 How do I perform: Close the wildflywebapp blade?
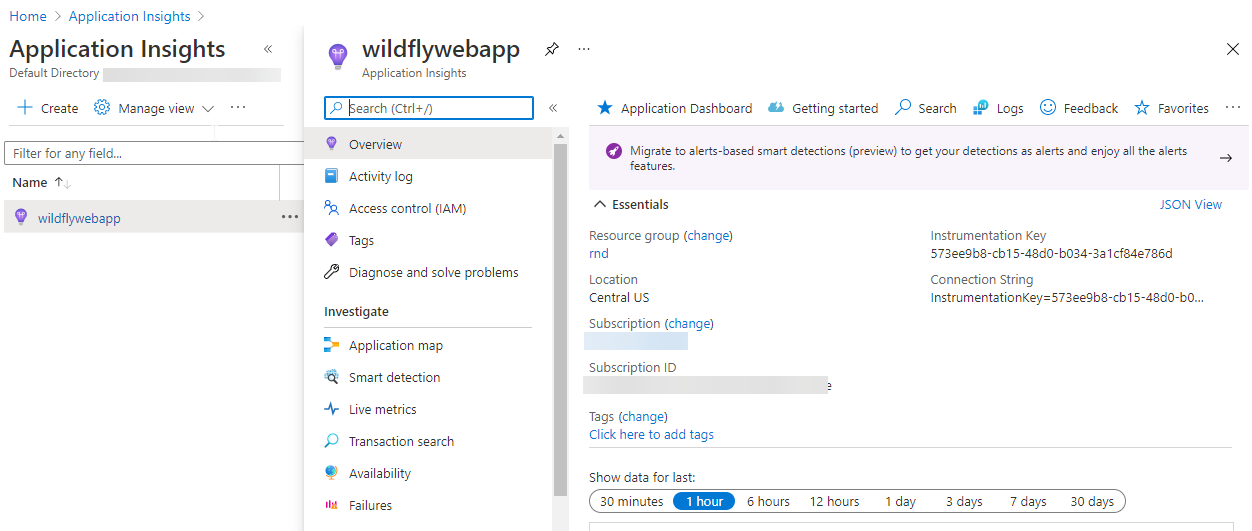pyautogui.click(x=1232, y=49)
